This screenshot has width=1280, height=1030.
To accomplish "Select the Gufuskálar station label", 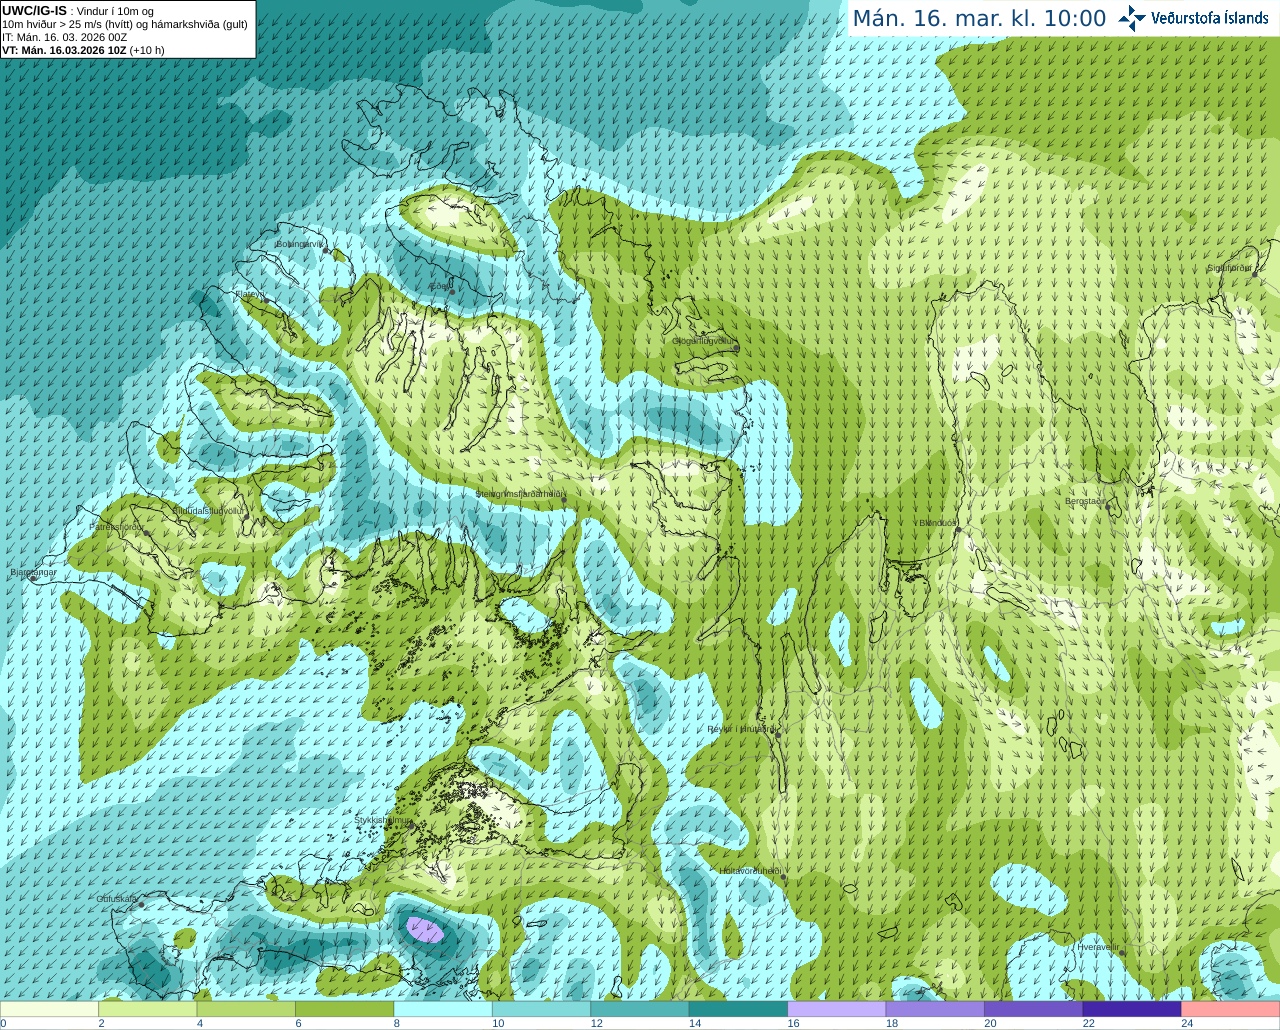I will (x=117, y=899).
